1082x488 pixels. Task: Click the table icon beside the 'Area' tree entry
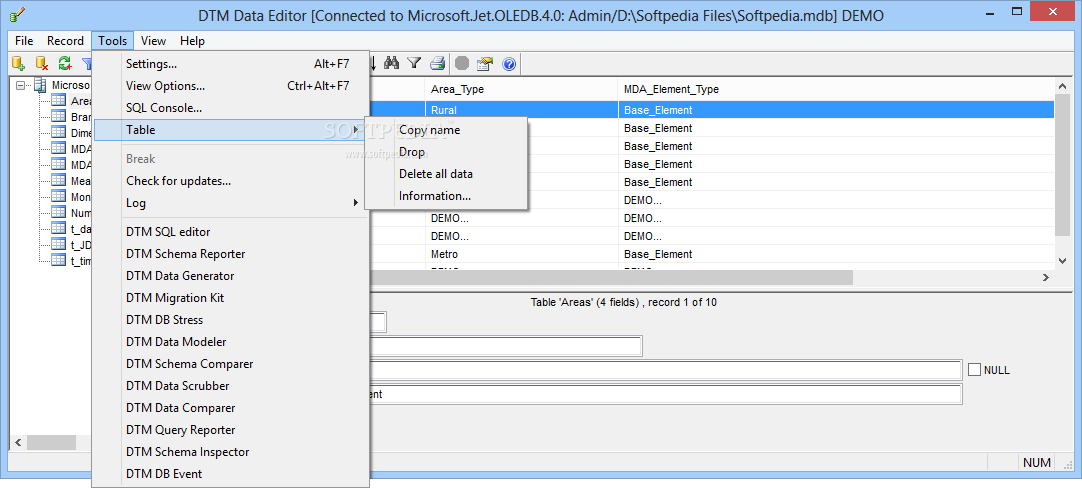(x=59, y=101)
